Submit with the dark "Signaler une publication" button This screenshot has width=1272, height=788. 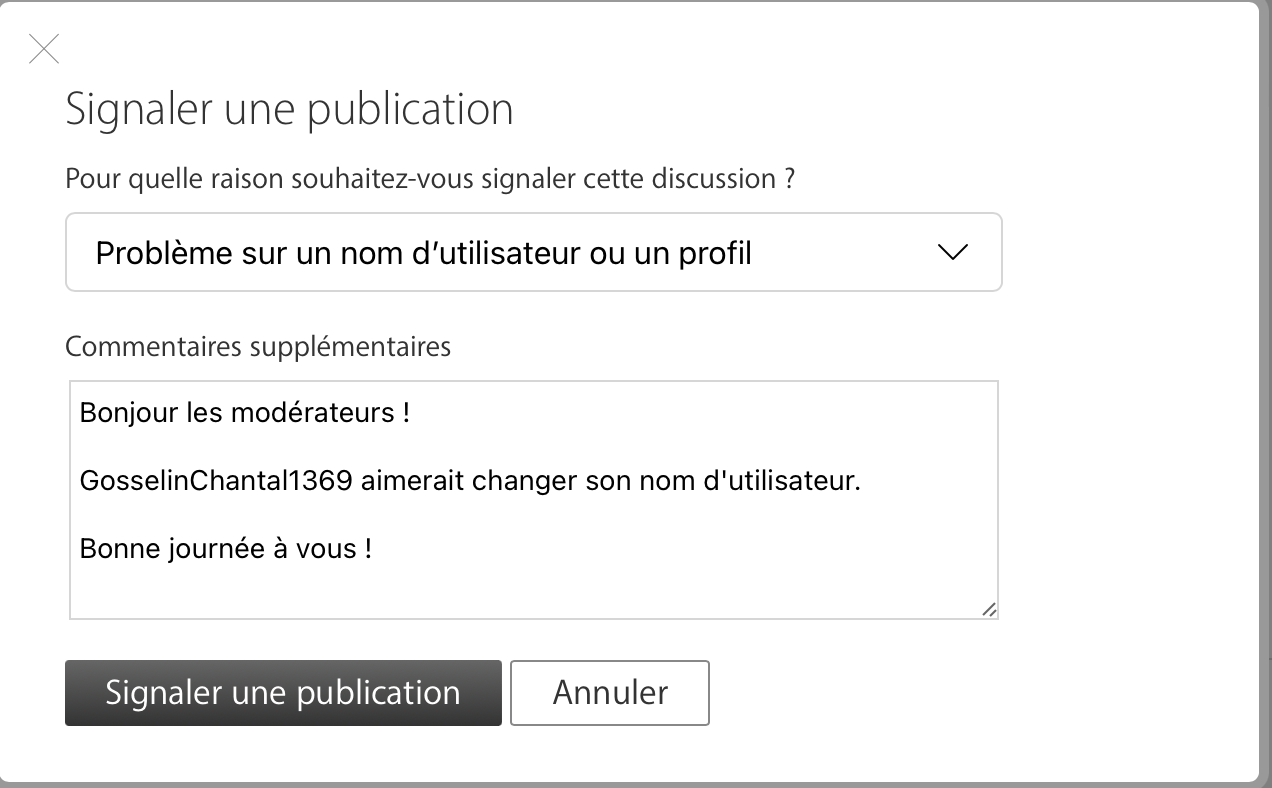[283, 692]
